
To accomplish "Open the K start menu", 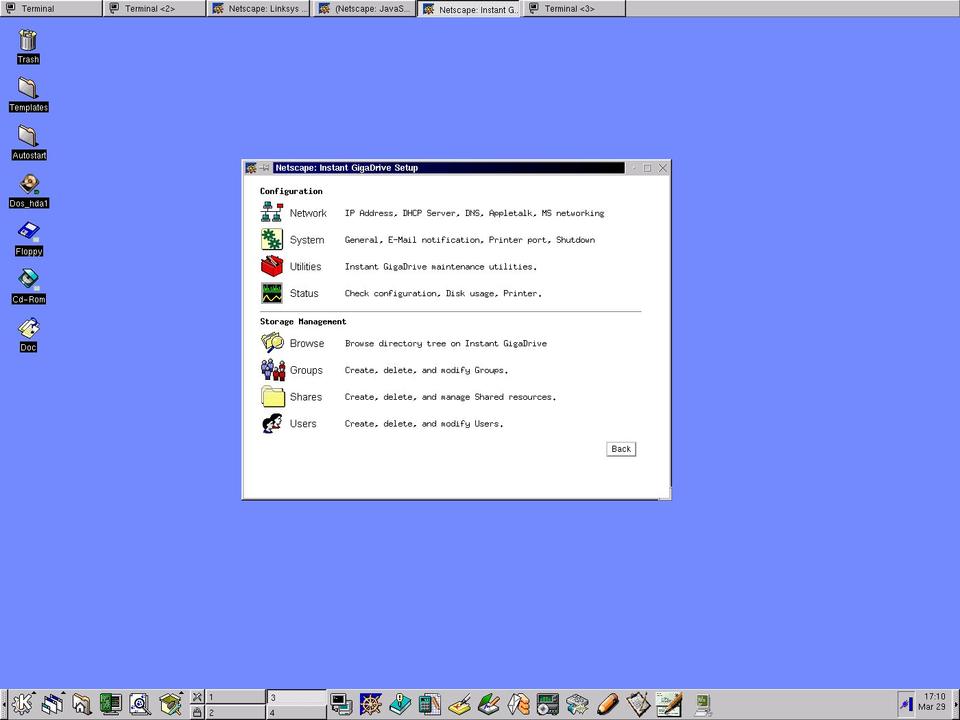I will (22, 704).
